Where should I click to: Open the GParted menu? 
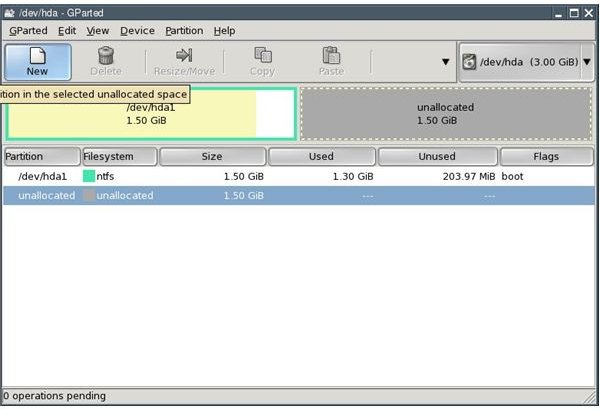coord(28,31)
